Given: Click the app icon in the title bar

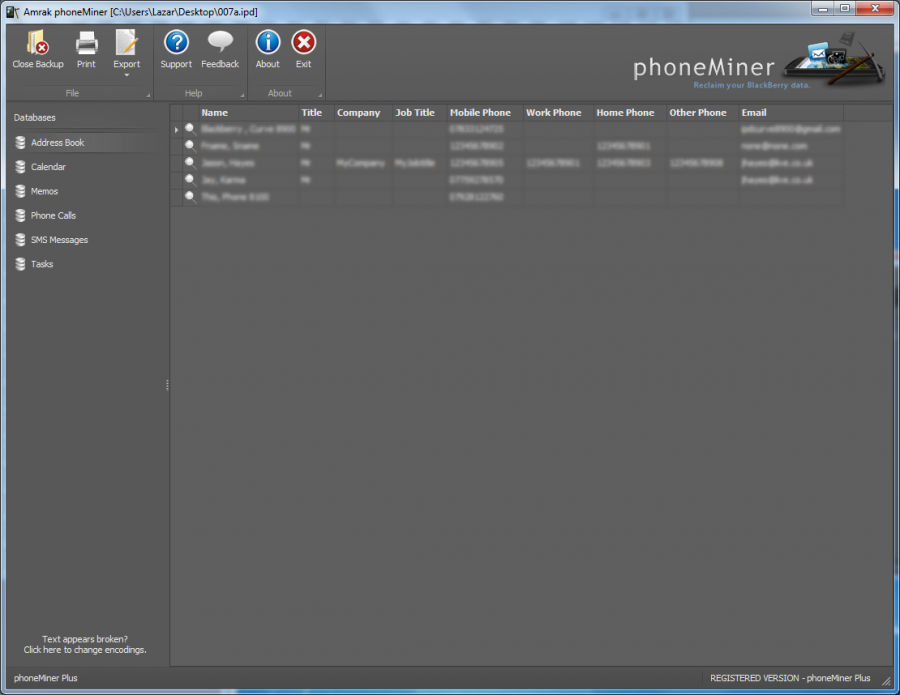Looking at the screenshot, I should 12,11.
